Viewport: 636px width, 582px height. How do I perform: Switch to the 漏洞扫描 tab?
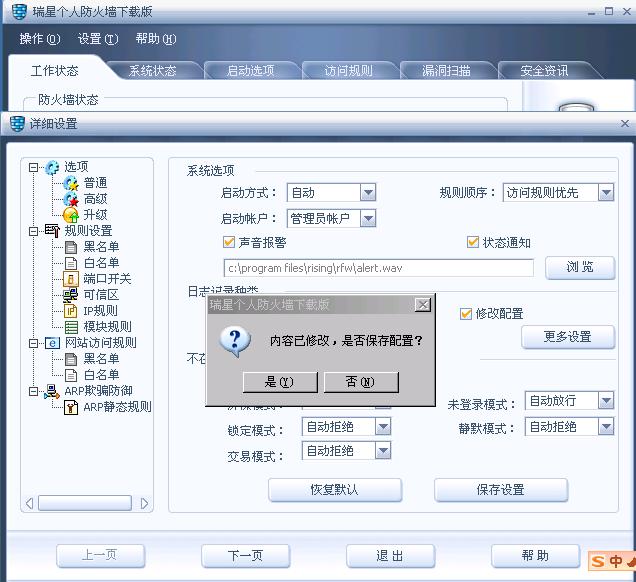coord(446,71)
